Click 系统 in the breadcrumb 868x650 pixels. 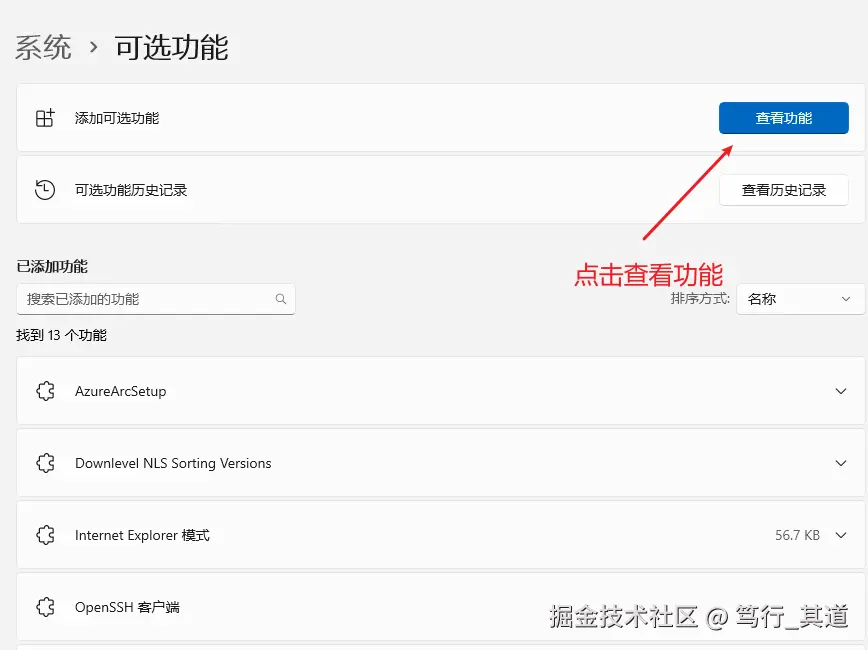(43, 47)
